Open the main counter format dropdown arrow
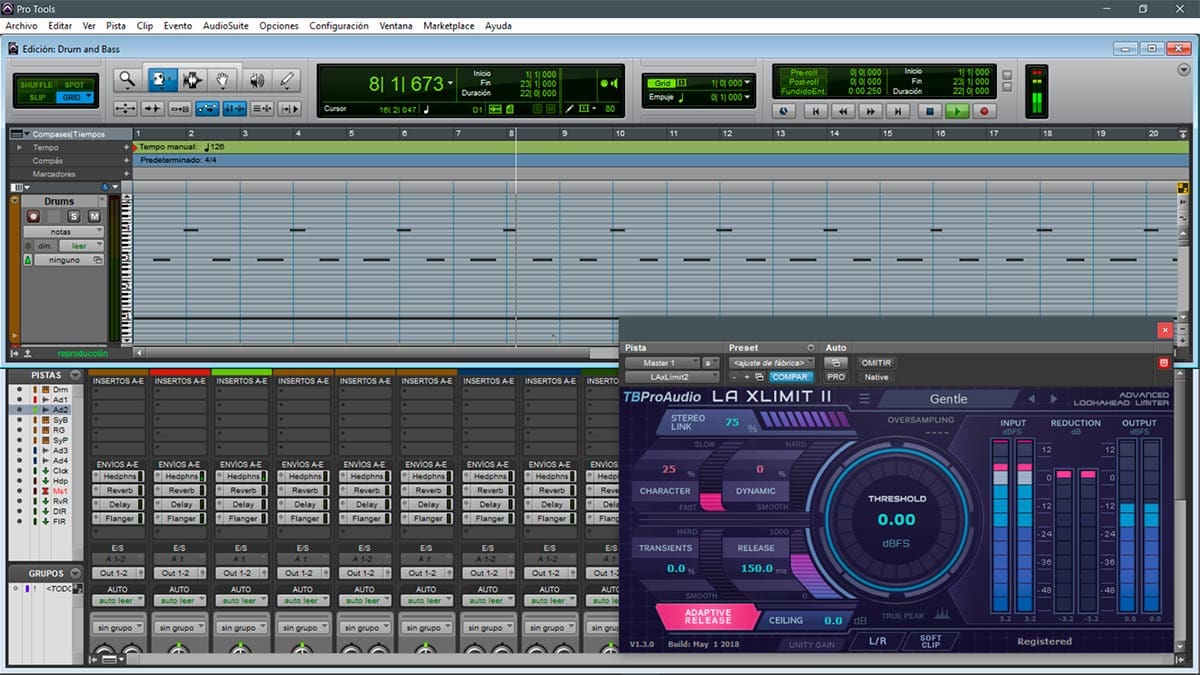Screen dimensions: 1200x675 click(x=451, y=84)
